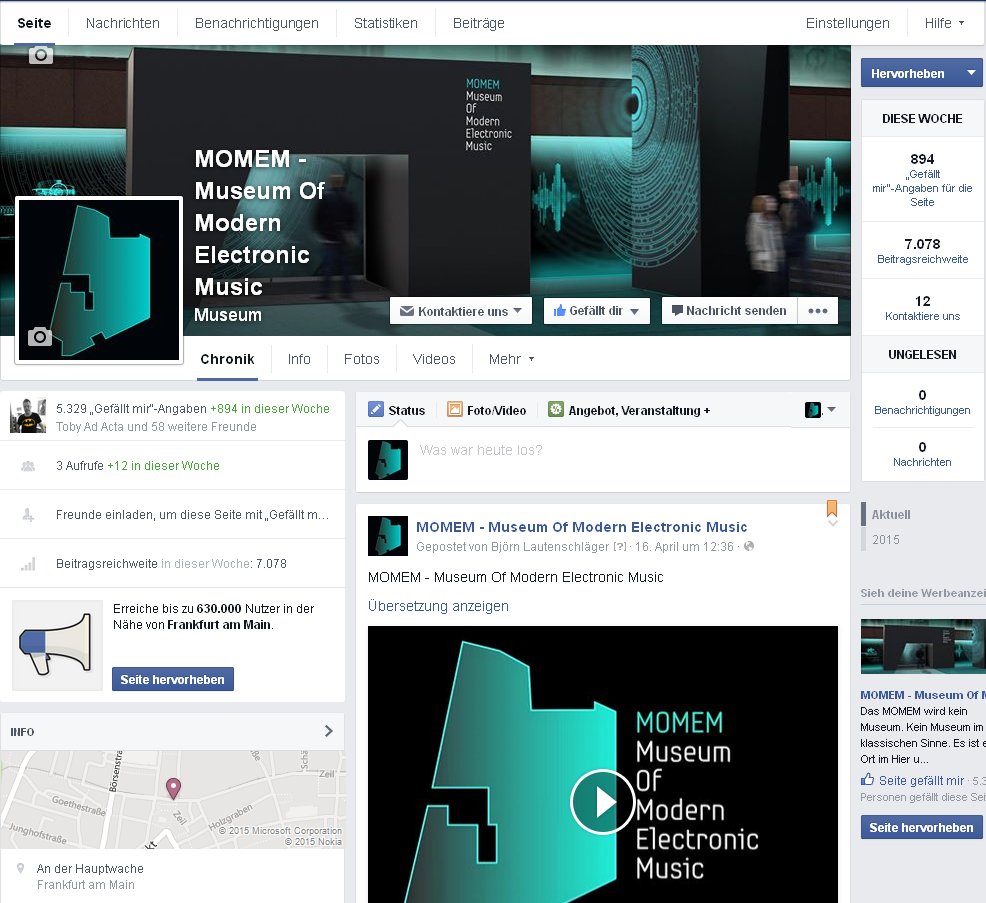Viewport: 986px width, 903px height.
Task: Click the profile picture camera icon
Action: (40, 336)
